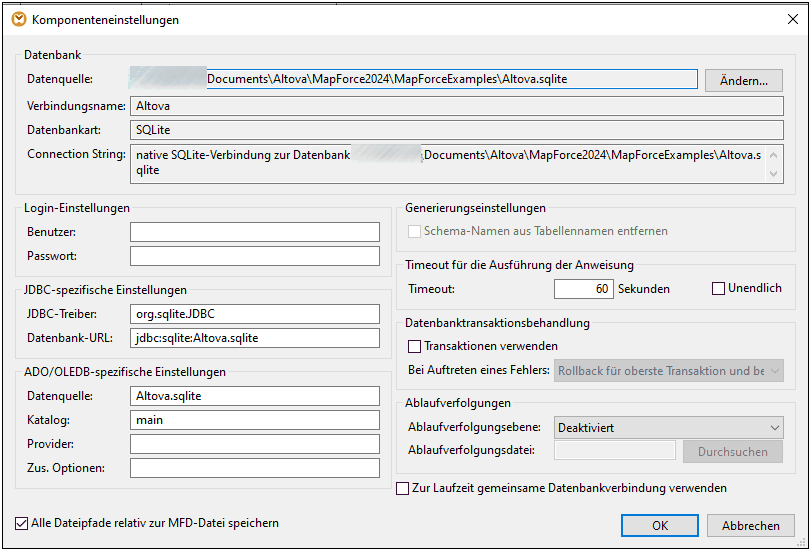Click the ADO/OLEDB Datenquelle field
The width and height of the screenshot is (811, 551).
pos(255,396)
